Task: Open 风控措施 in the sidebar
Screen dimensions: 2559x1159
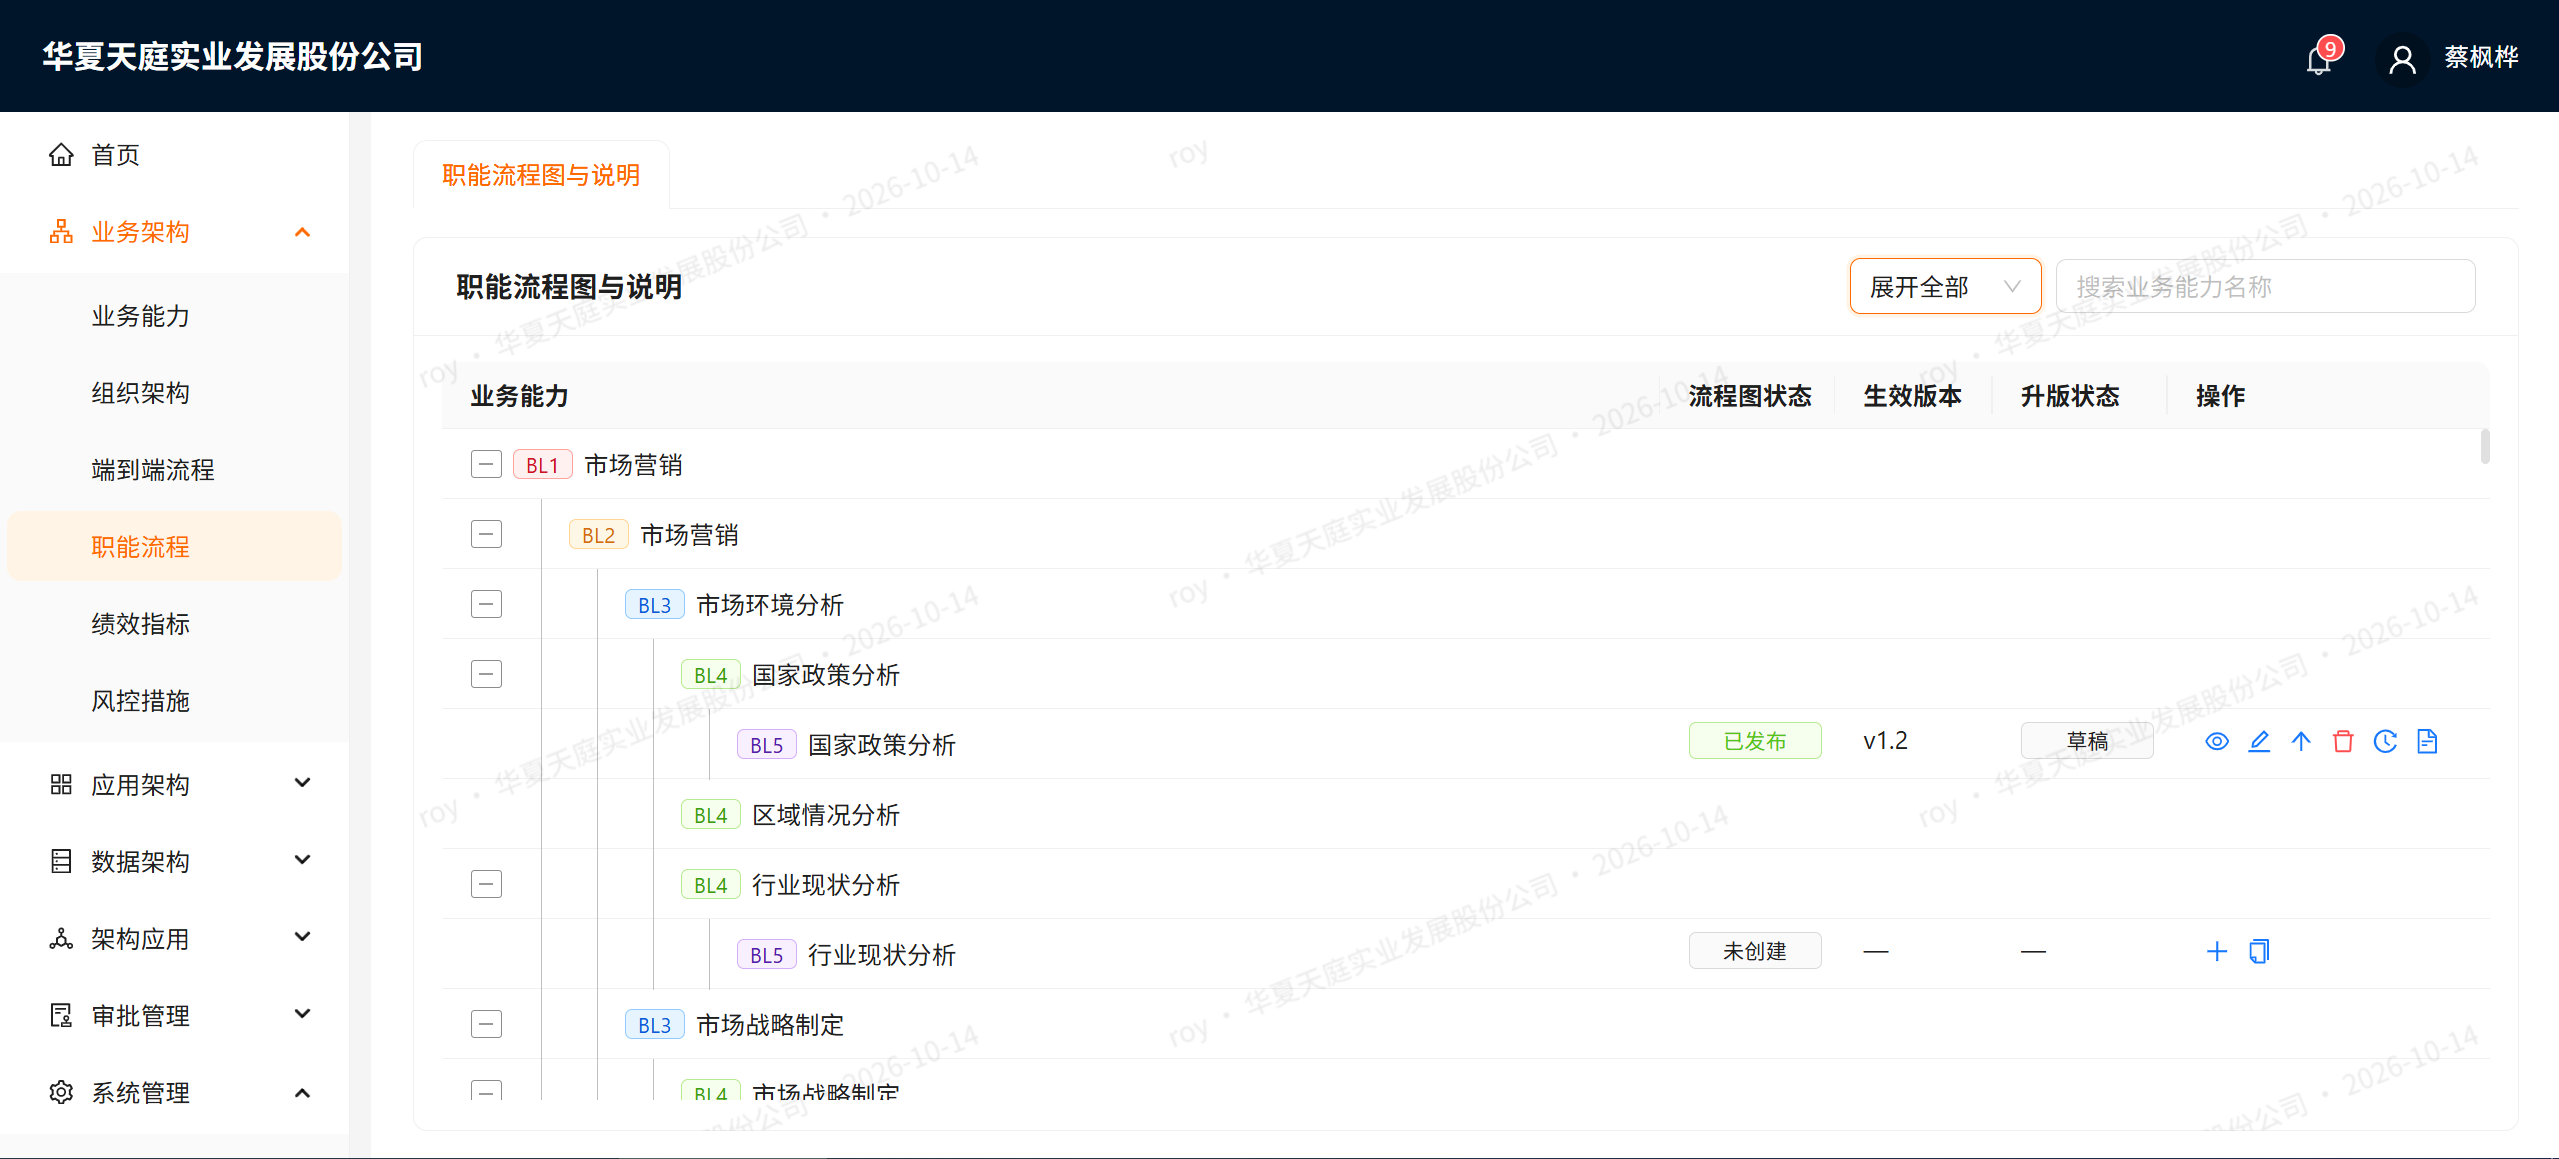Action: 174,701
